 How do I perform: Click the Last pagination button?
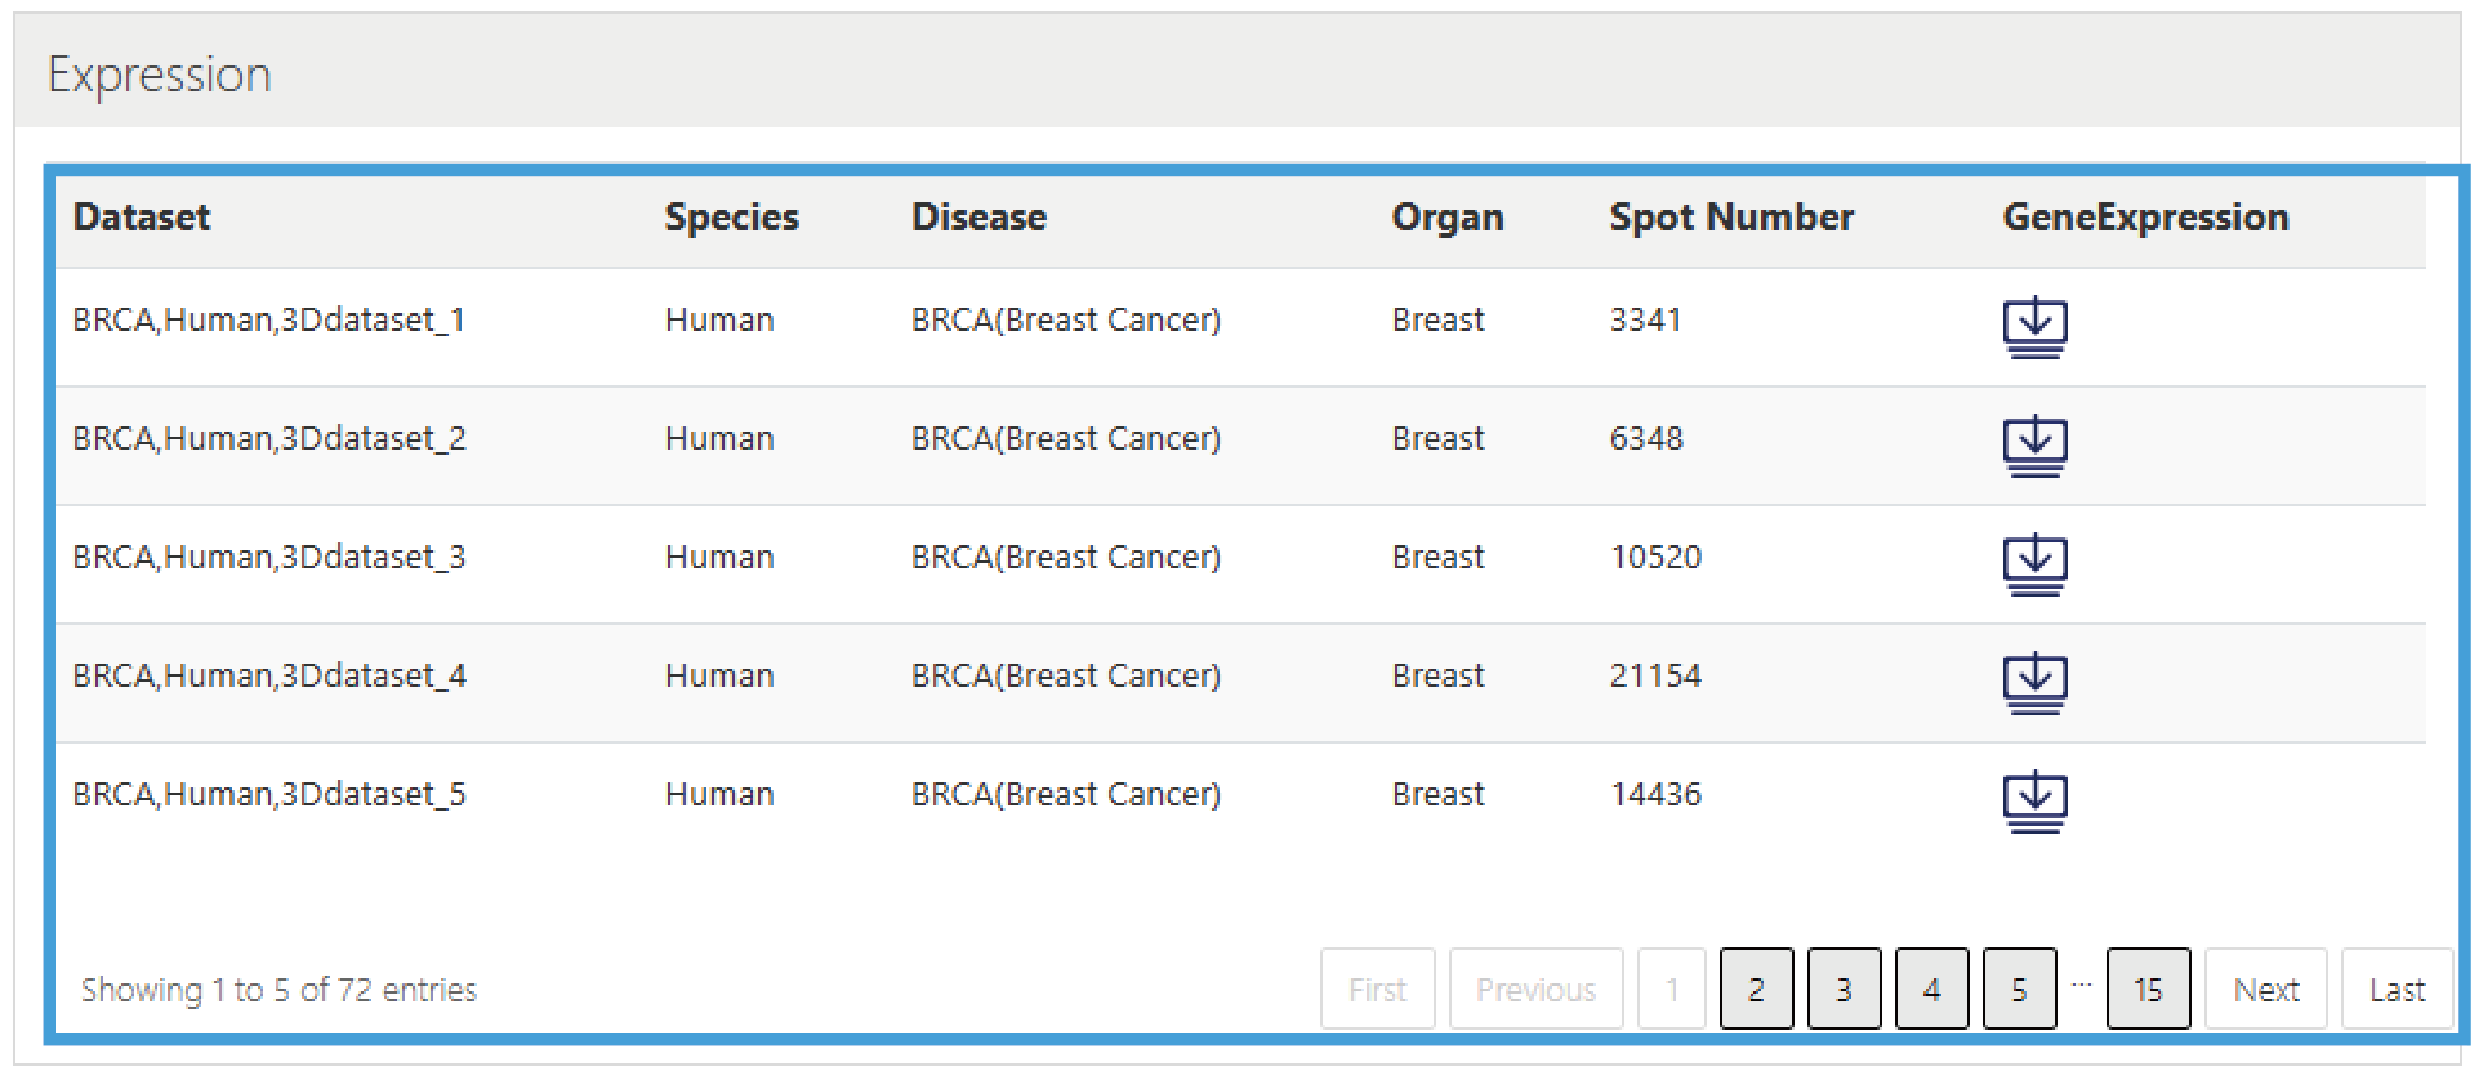click(2397, 989)
